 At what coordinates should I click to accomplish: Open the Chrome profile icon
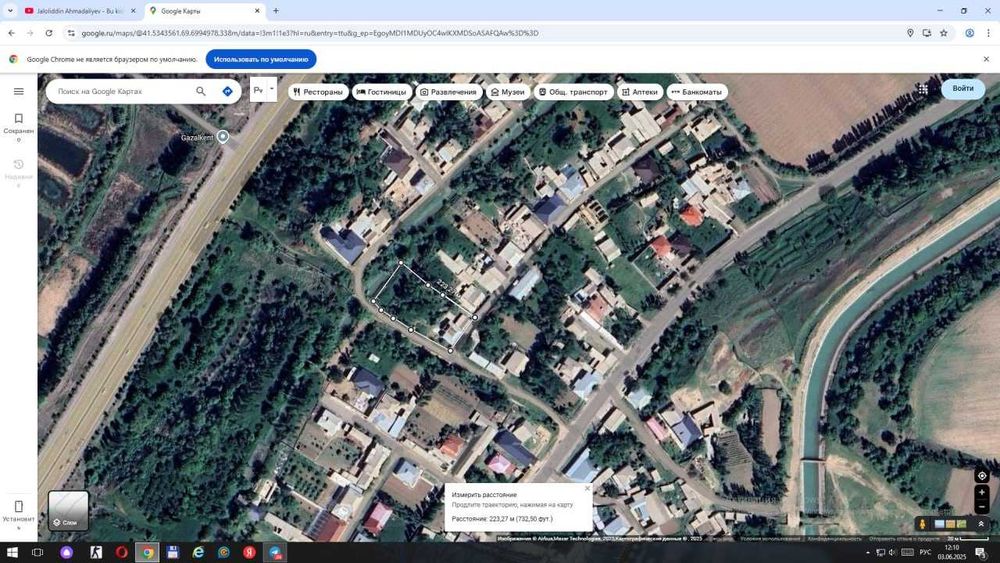point(969,33)
